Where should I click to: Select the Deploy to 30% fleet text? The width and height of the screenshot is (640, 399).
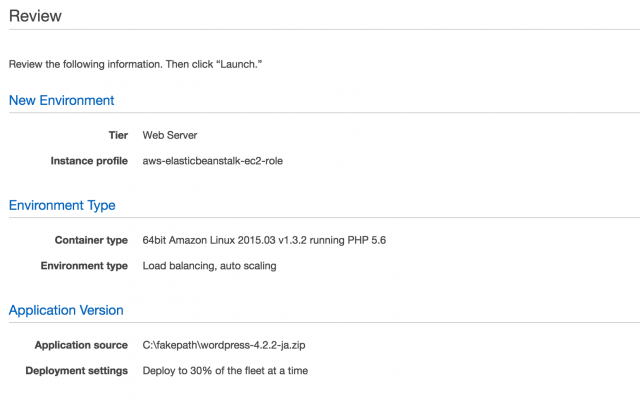click(225, 371)
